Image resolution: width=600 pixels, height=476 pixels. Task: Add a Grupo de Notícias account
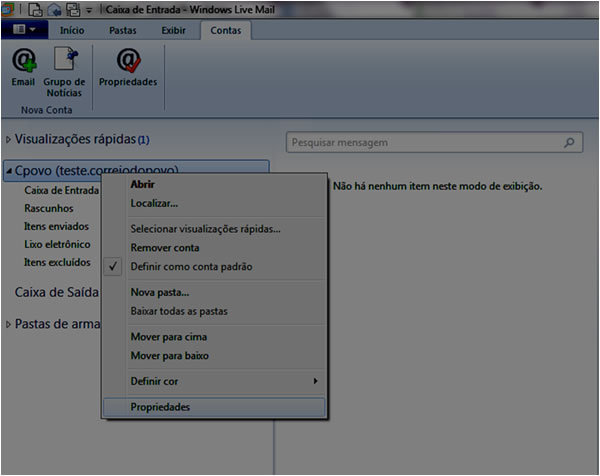(x=64, y=72)
